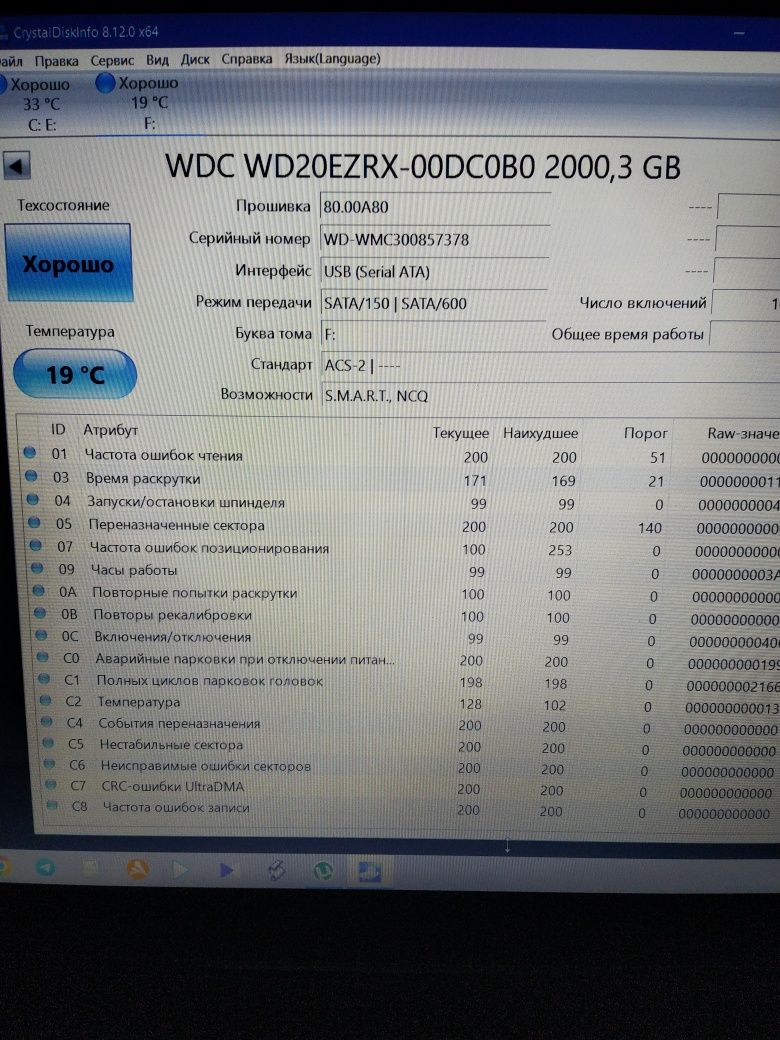
Task: Click the status dot of attribute 07
Action: coord(36,545)
